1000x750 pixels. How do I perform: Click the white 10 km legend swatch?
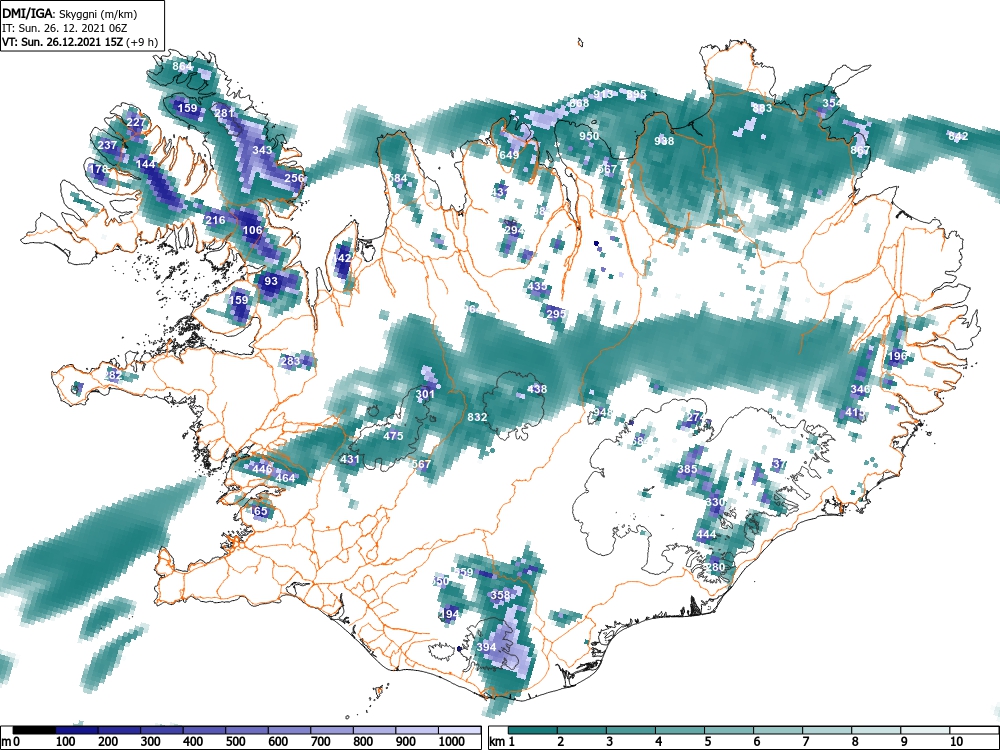point(973,730)
